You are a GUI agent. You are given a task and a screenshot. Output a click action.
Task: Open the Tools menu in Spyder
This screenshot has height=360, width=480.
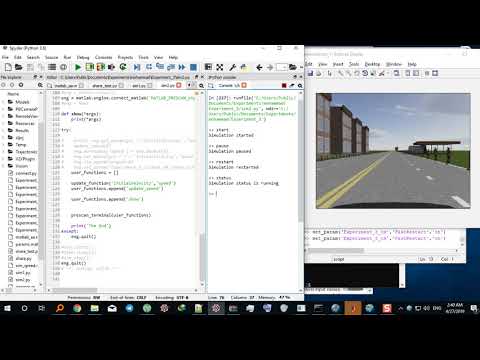tap(143, 57)
